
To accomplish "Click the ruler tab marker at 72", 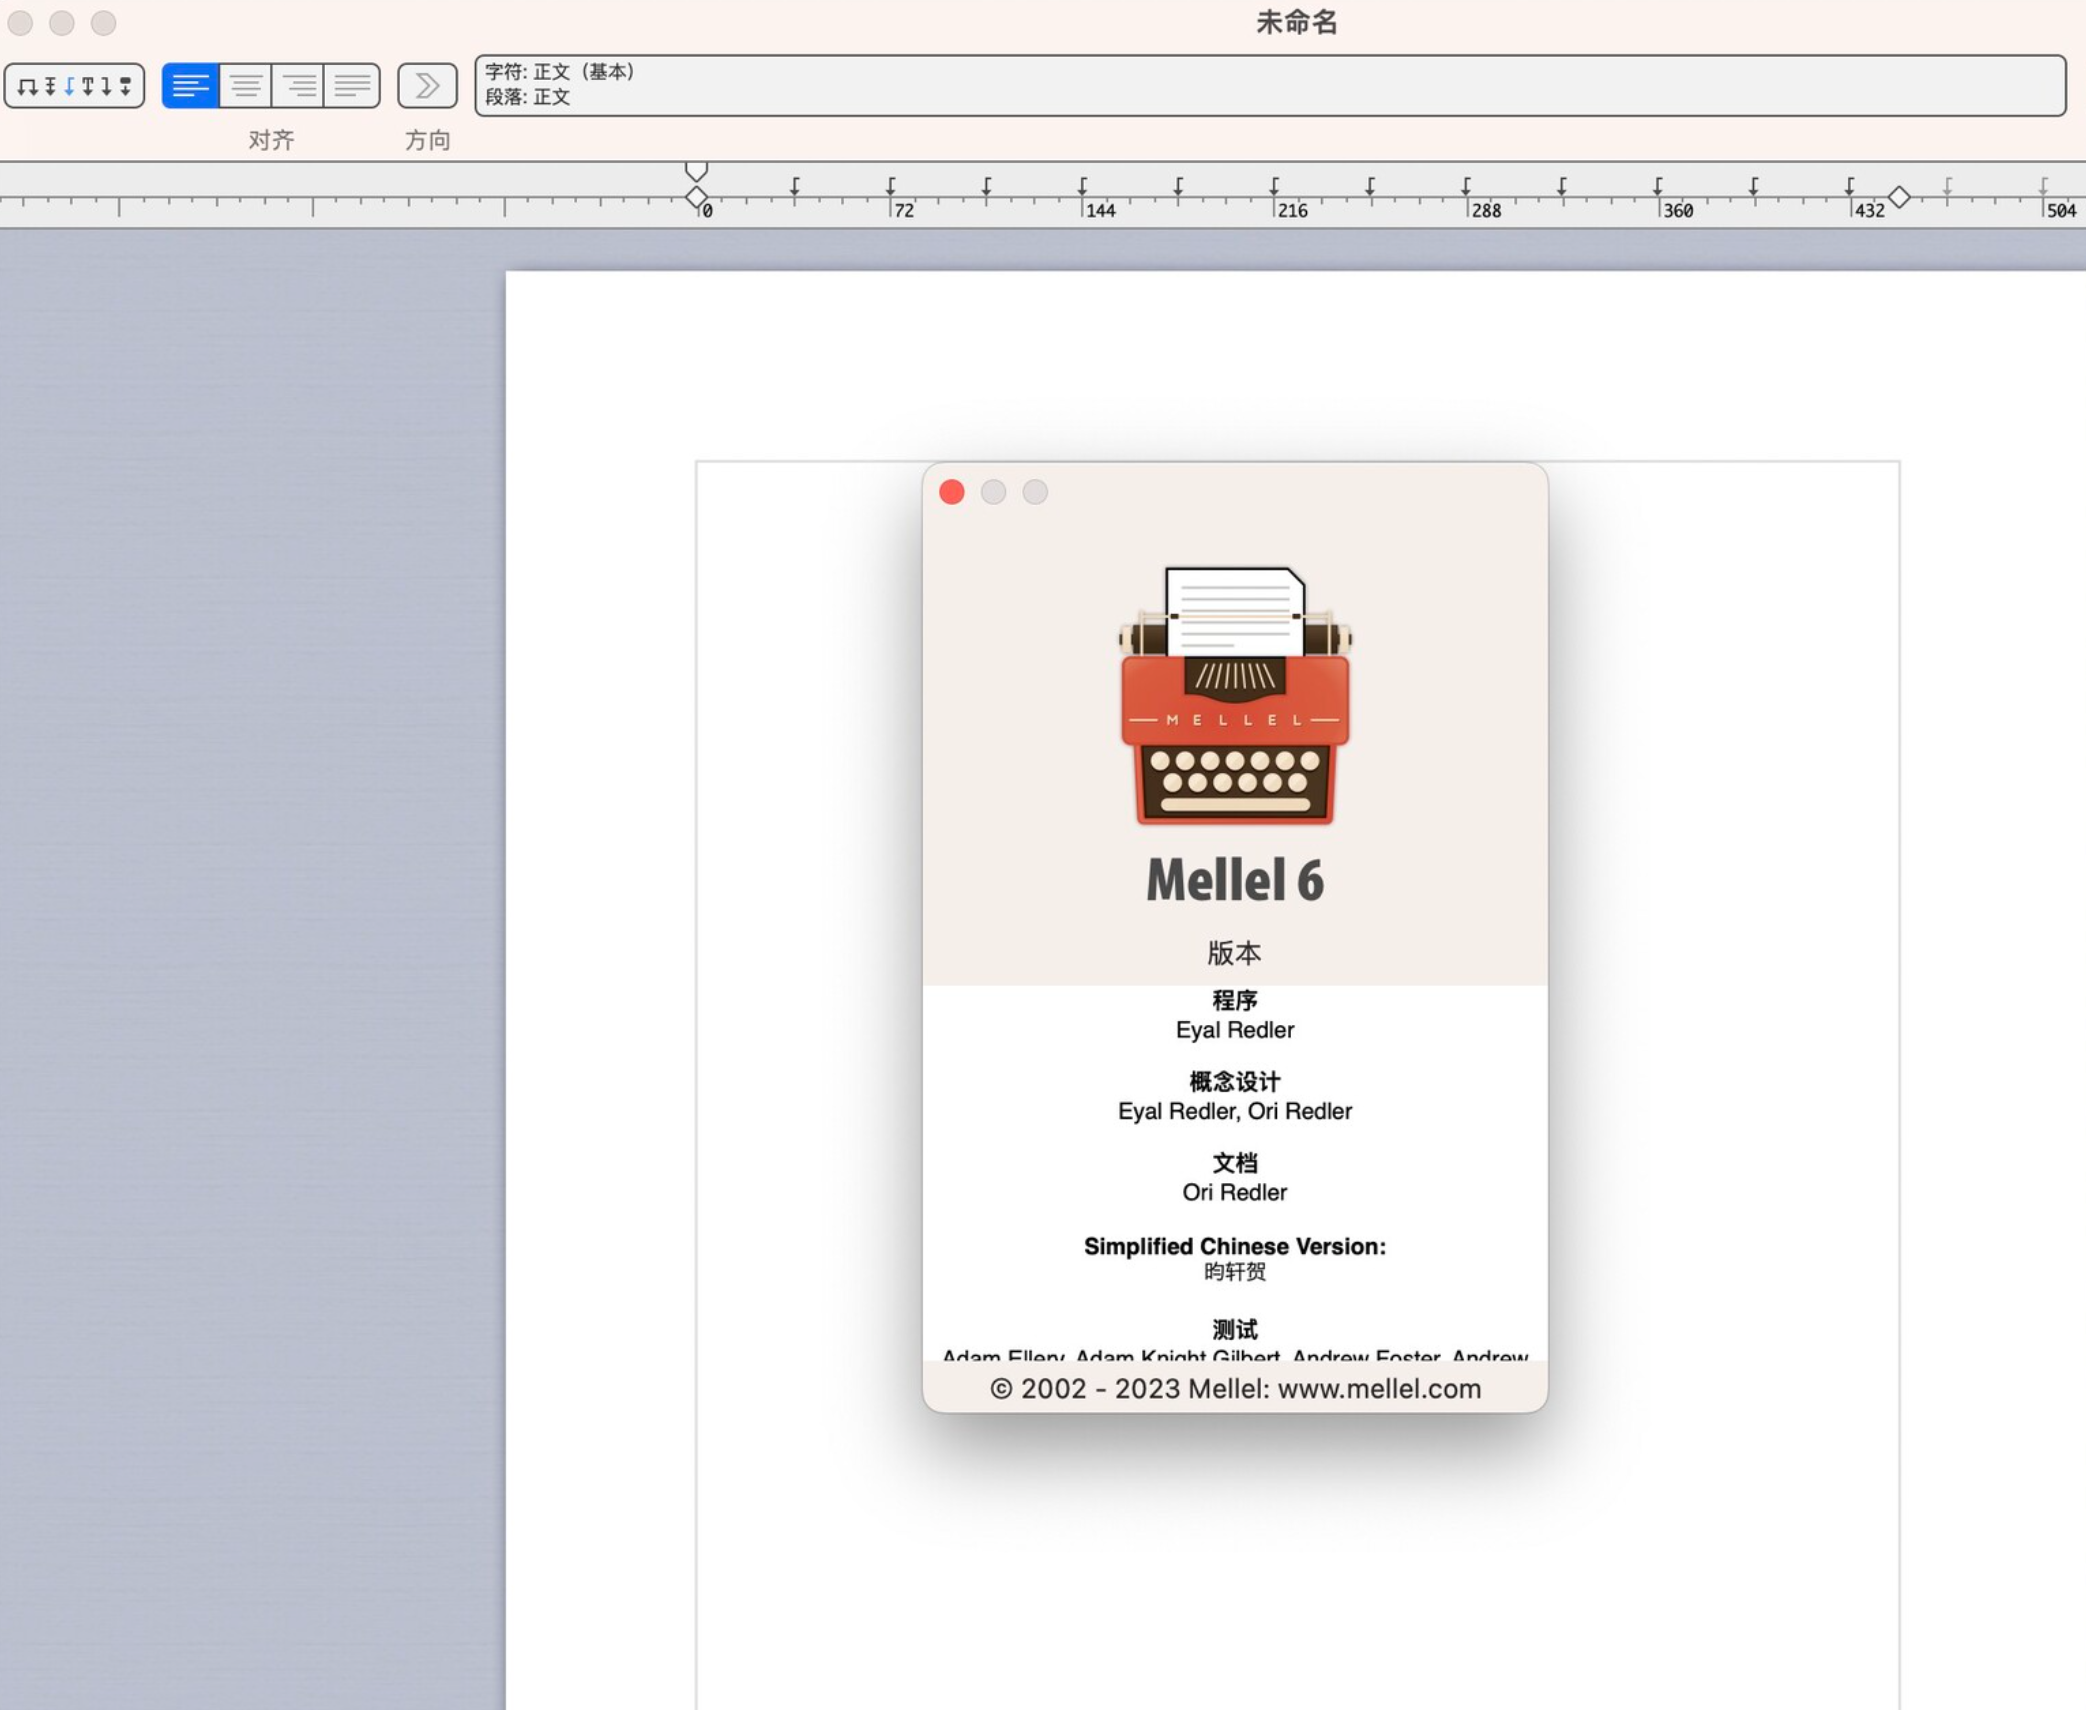I will [890, 186].
